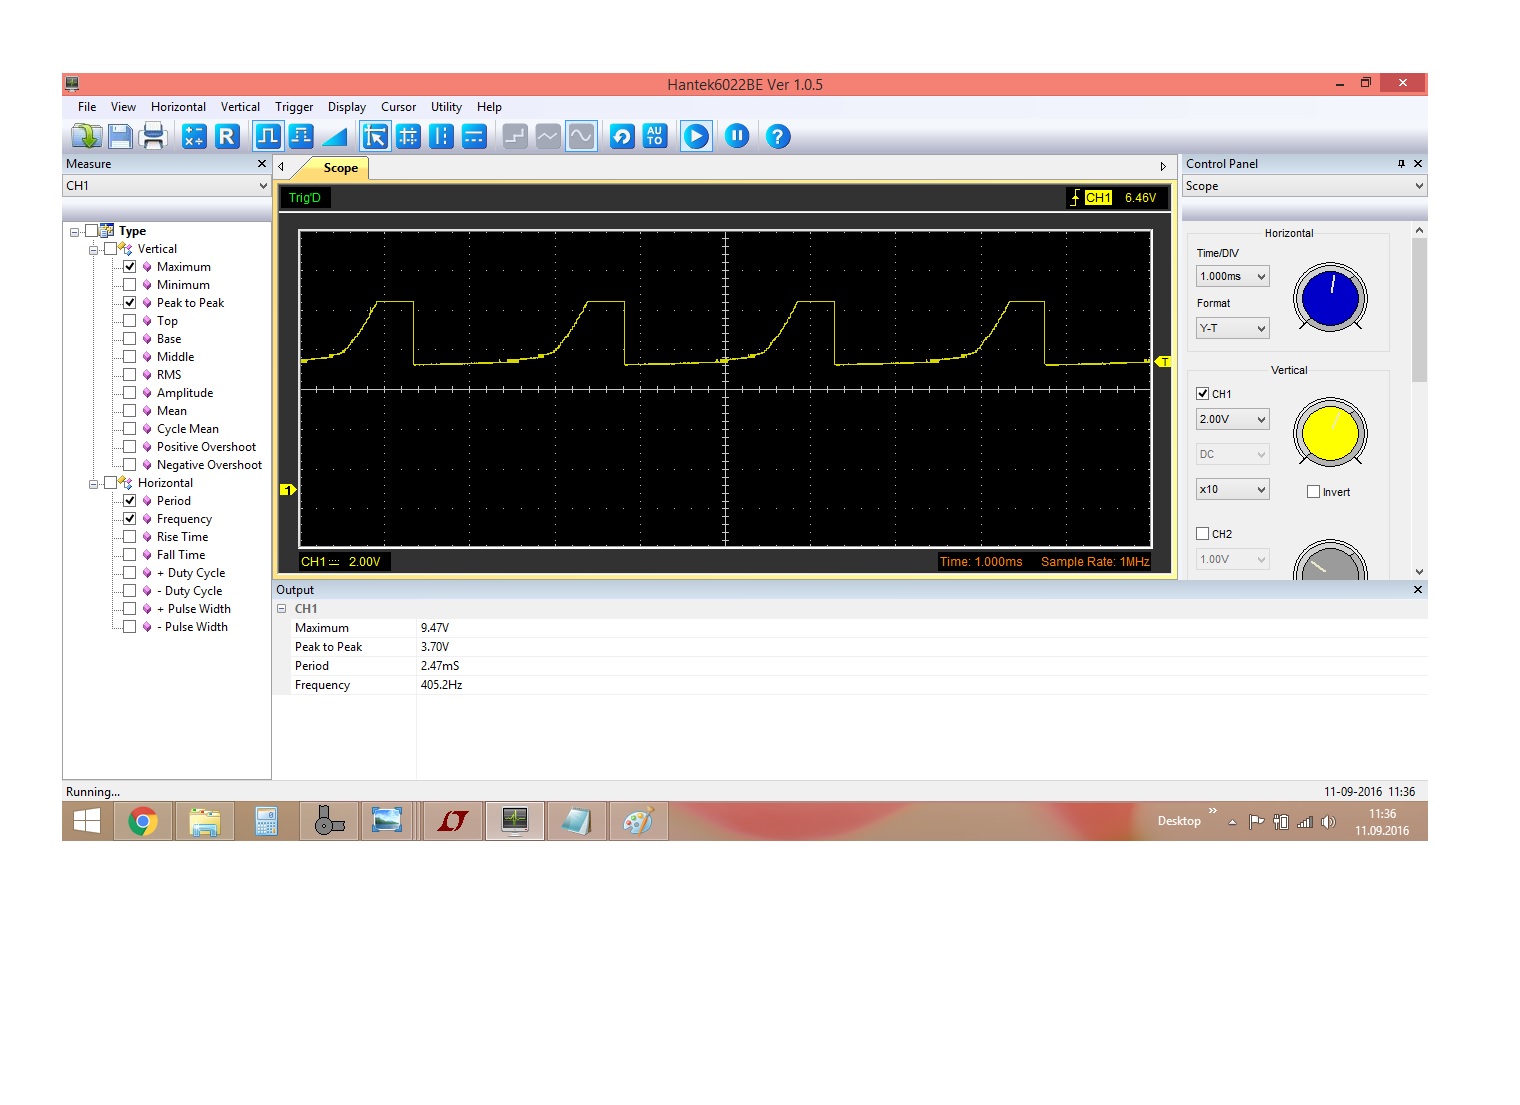Enable the CH2 channel checkbox
Image resolution: width=1520 pixels, height=1105 pixels.
(1203, 534)
